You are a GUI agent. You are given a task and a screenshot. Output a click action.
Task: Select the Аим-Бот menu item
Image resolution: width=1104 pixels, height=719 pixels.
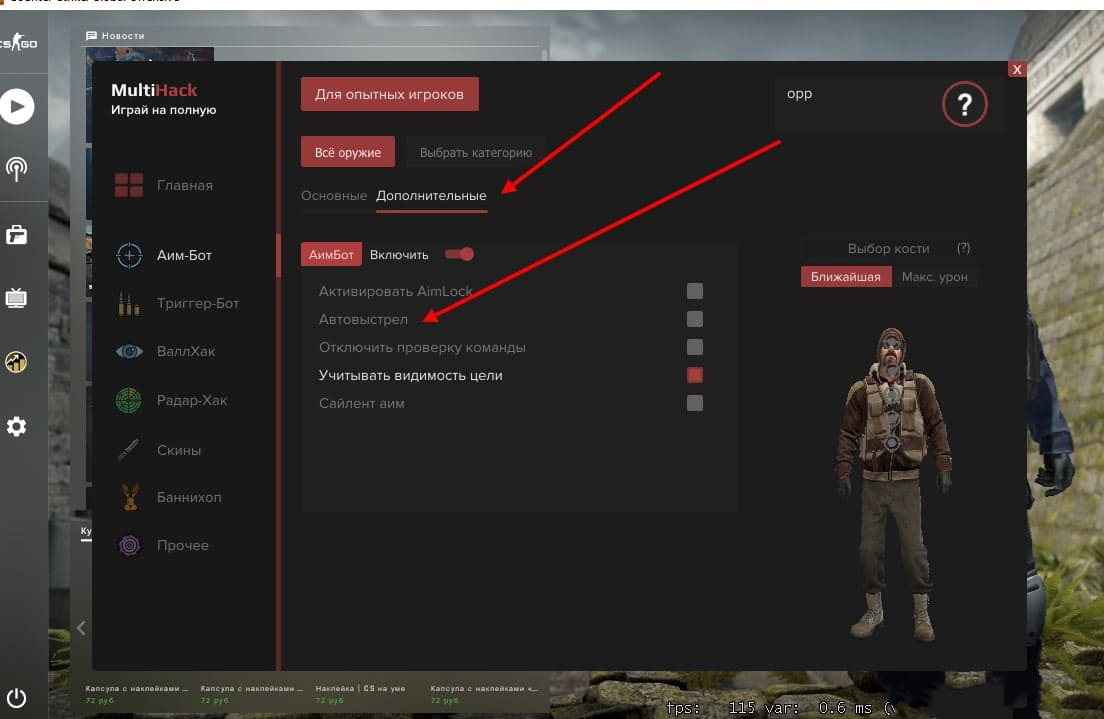pos(184,255)
